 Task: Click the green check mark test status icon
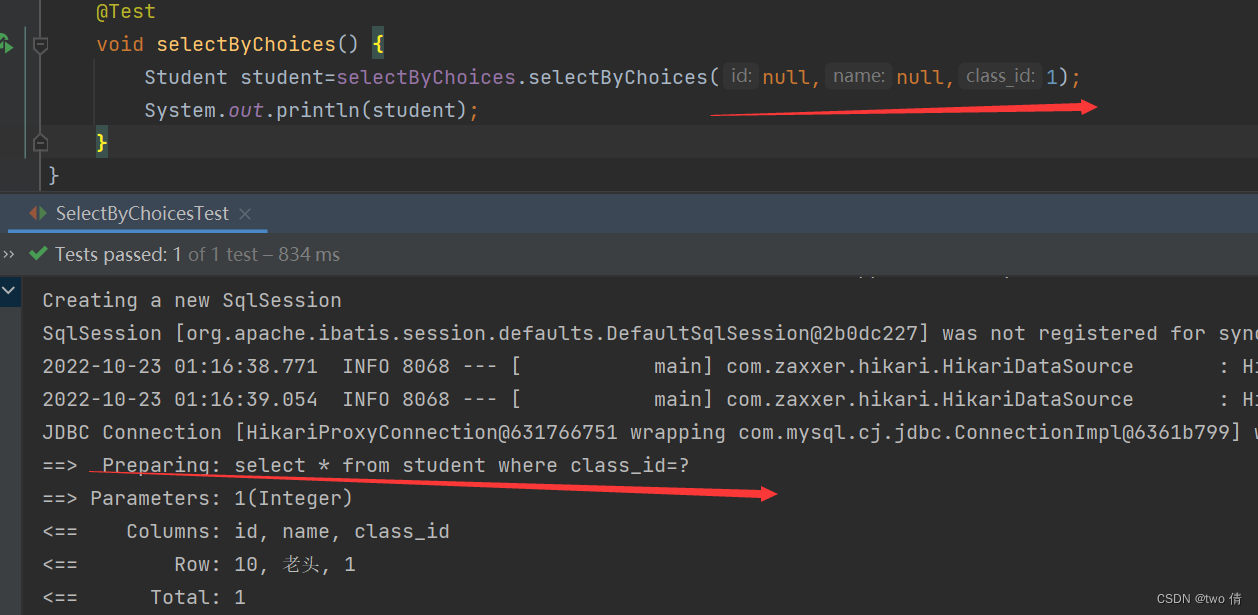click(38, 254)
